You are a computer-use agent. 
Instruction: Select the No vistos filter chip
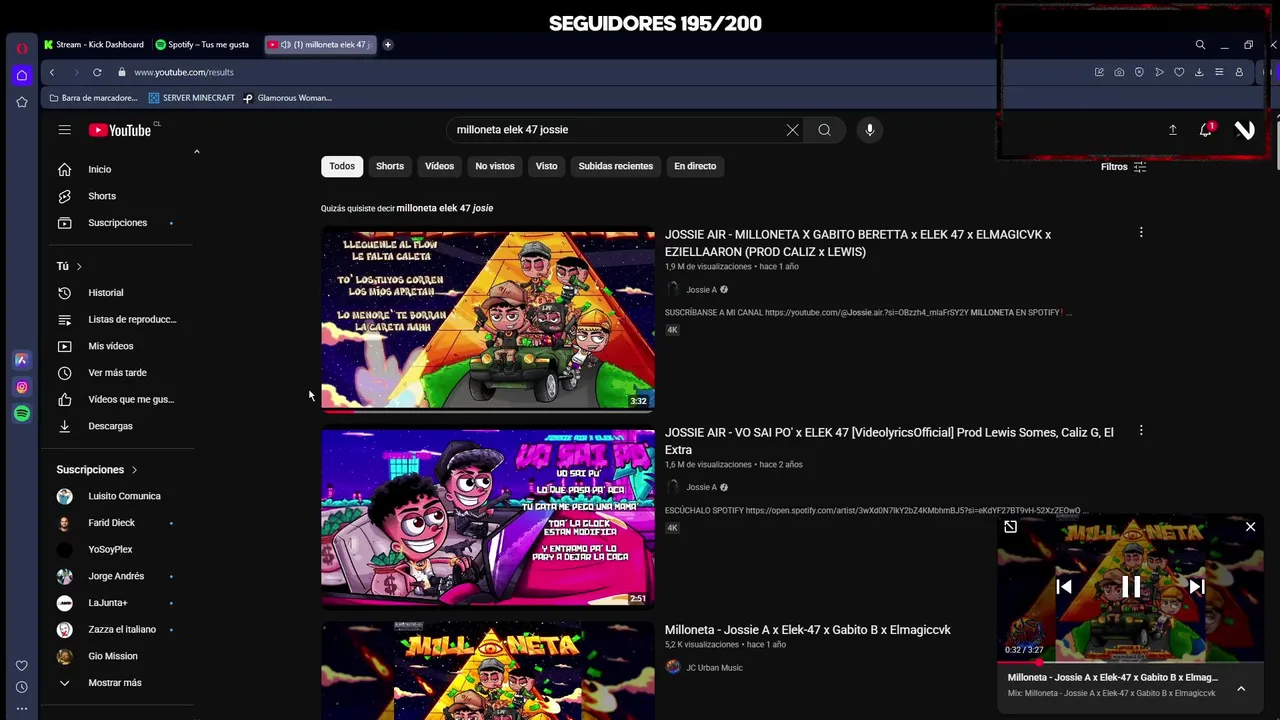tap(495, 166)
